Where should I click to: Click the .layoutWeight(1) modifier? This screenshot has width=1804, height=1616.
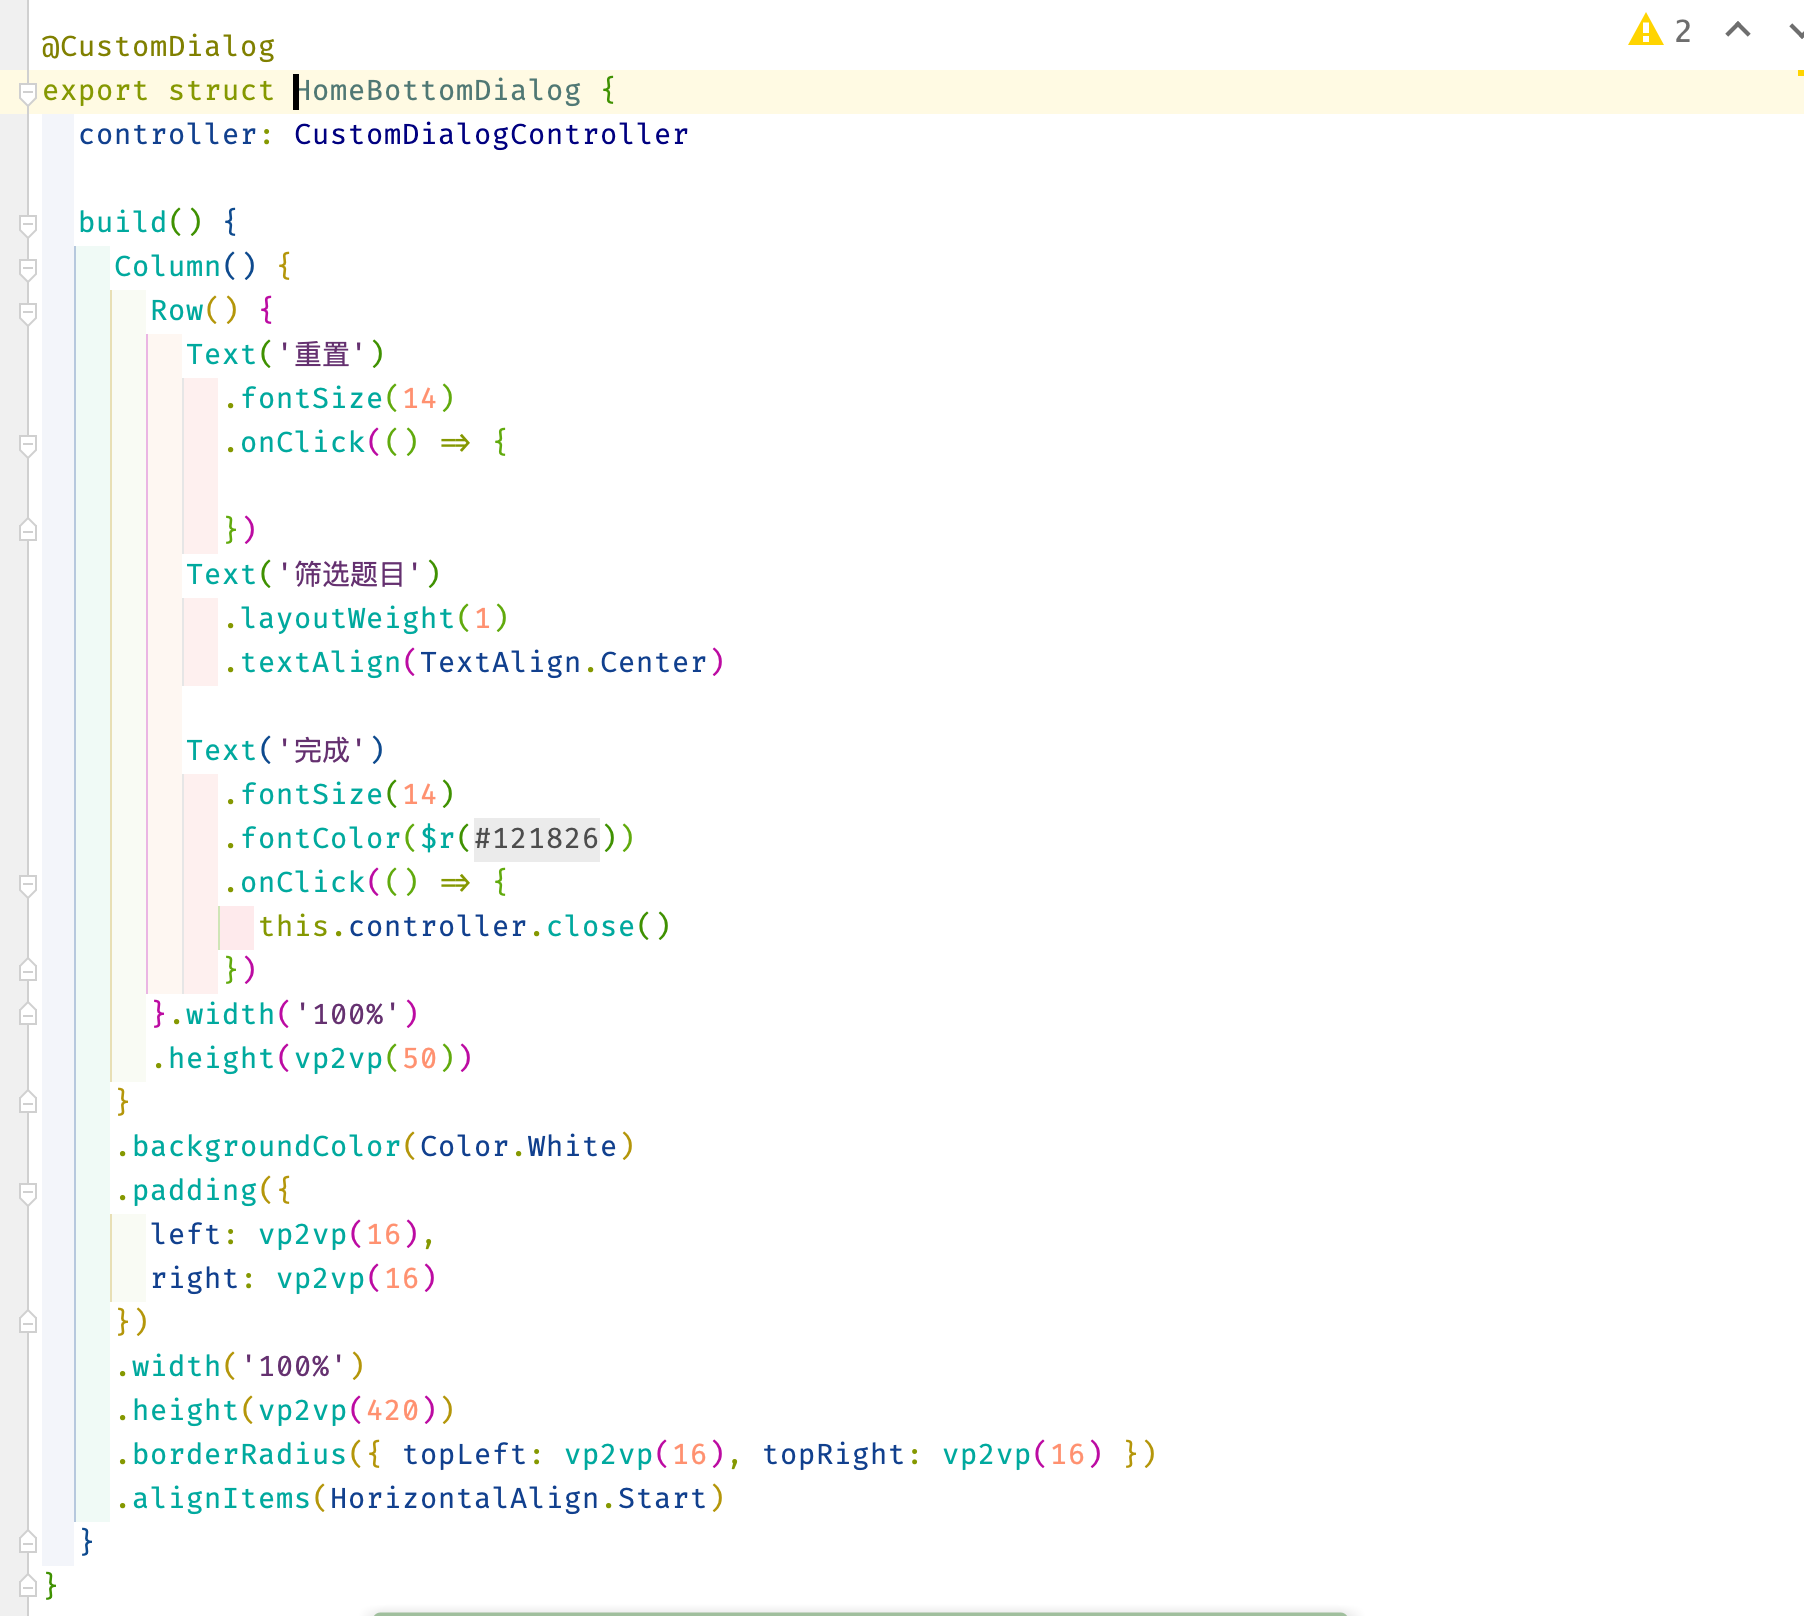pos(366,619)
